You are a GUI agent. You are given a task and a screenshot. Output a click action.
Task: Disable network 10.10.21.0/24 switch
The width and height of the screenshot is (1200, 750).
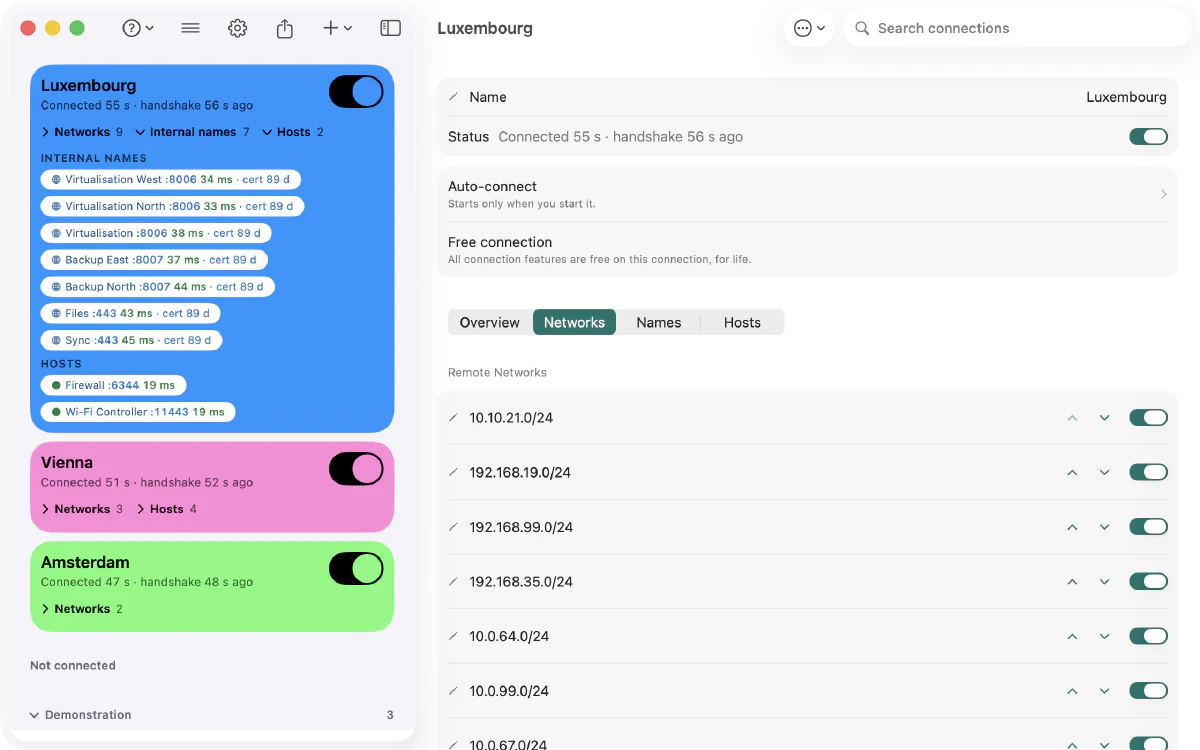(x=1148, y=418)
